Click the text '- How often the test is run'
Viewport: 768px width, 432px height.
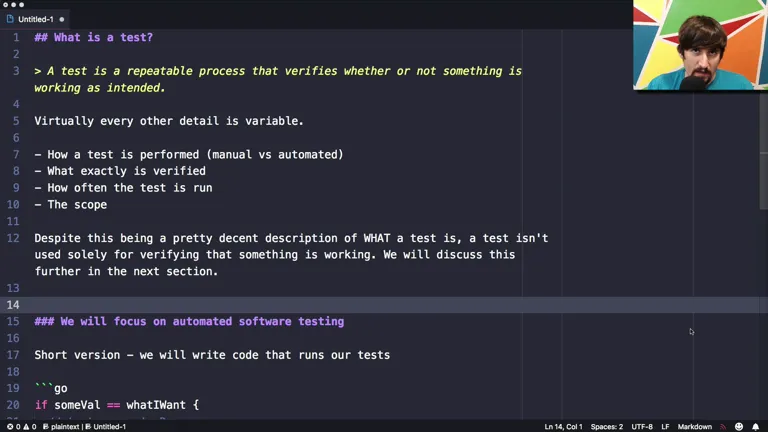(123, 188)
